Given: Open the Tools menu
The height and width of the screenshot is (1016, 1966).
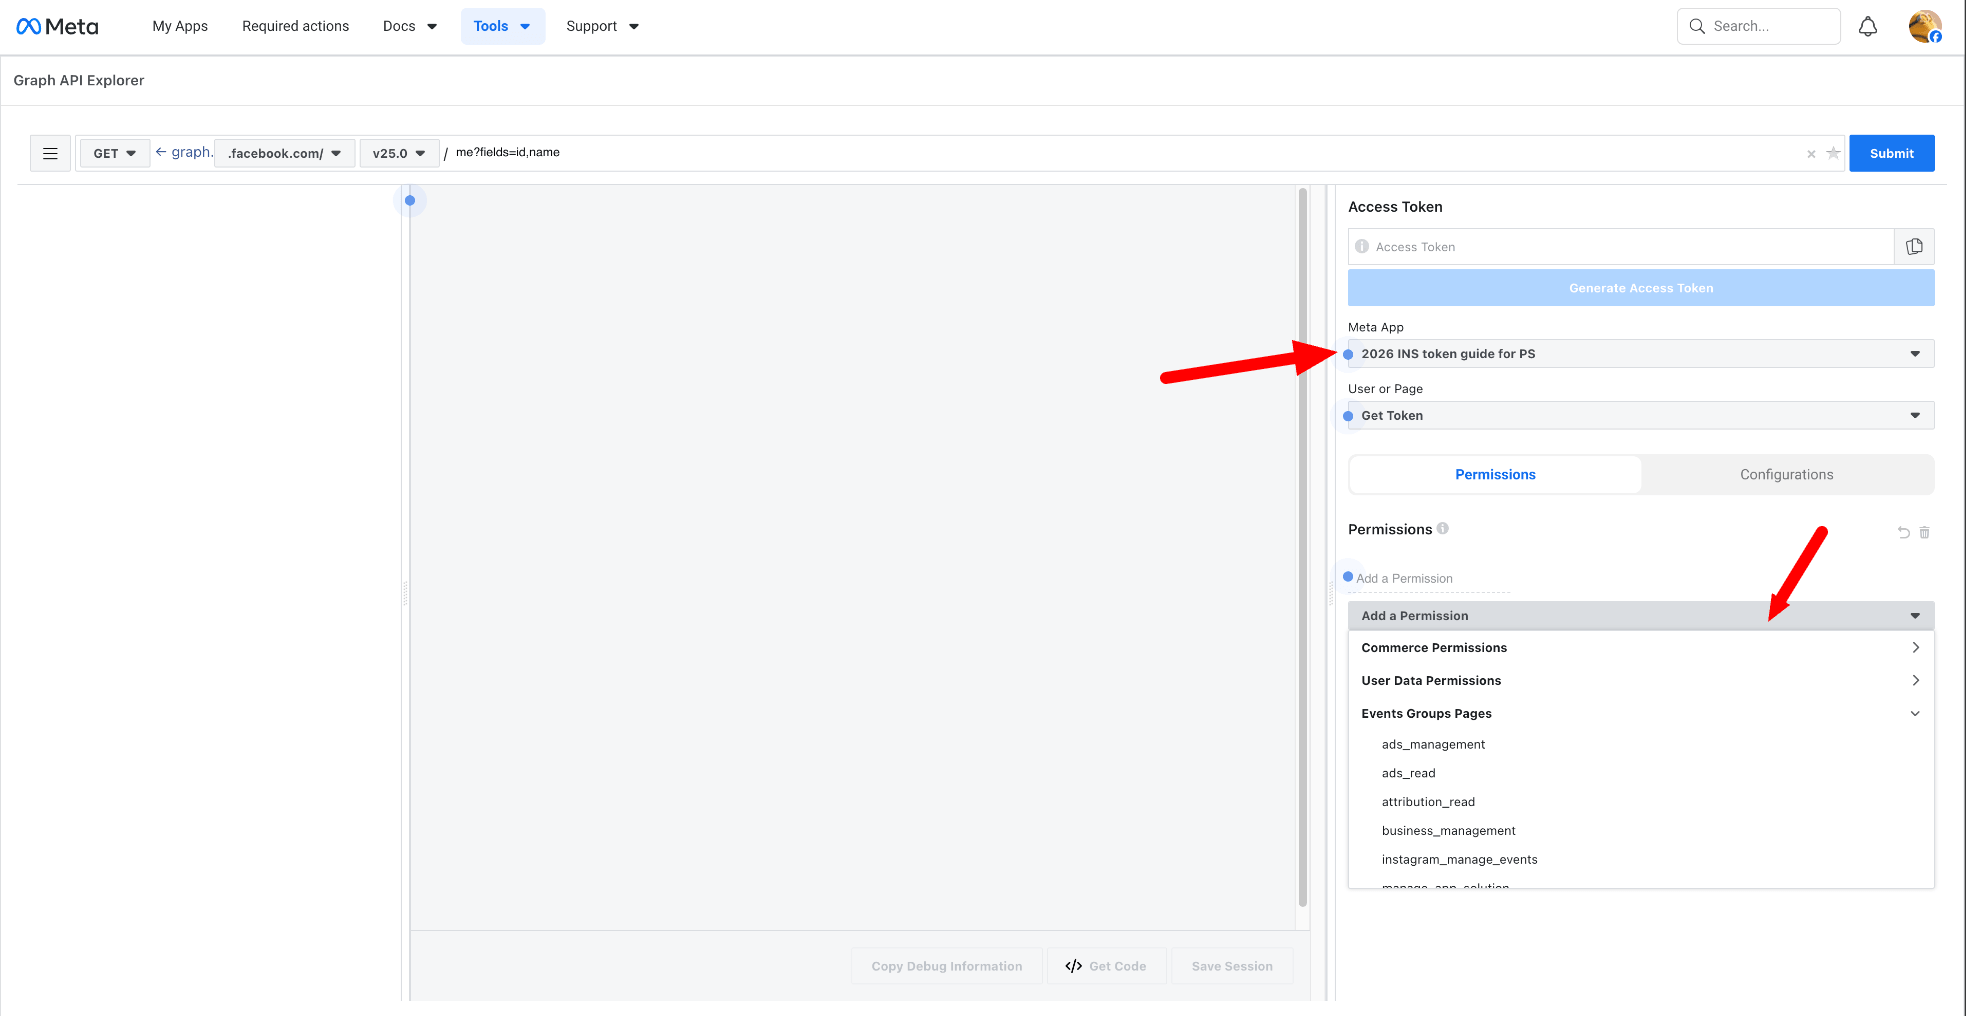Looking at the screenshot, I should pyautogui.click(x=502, y=26).
